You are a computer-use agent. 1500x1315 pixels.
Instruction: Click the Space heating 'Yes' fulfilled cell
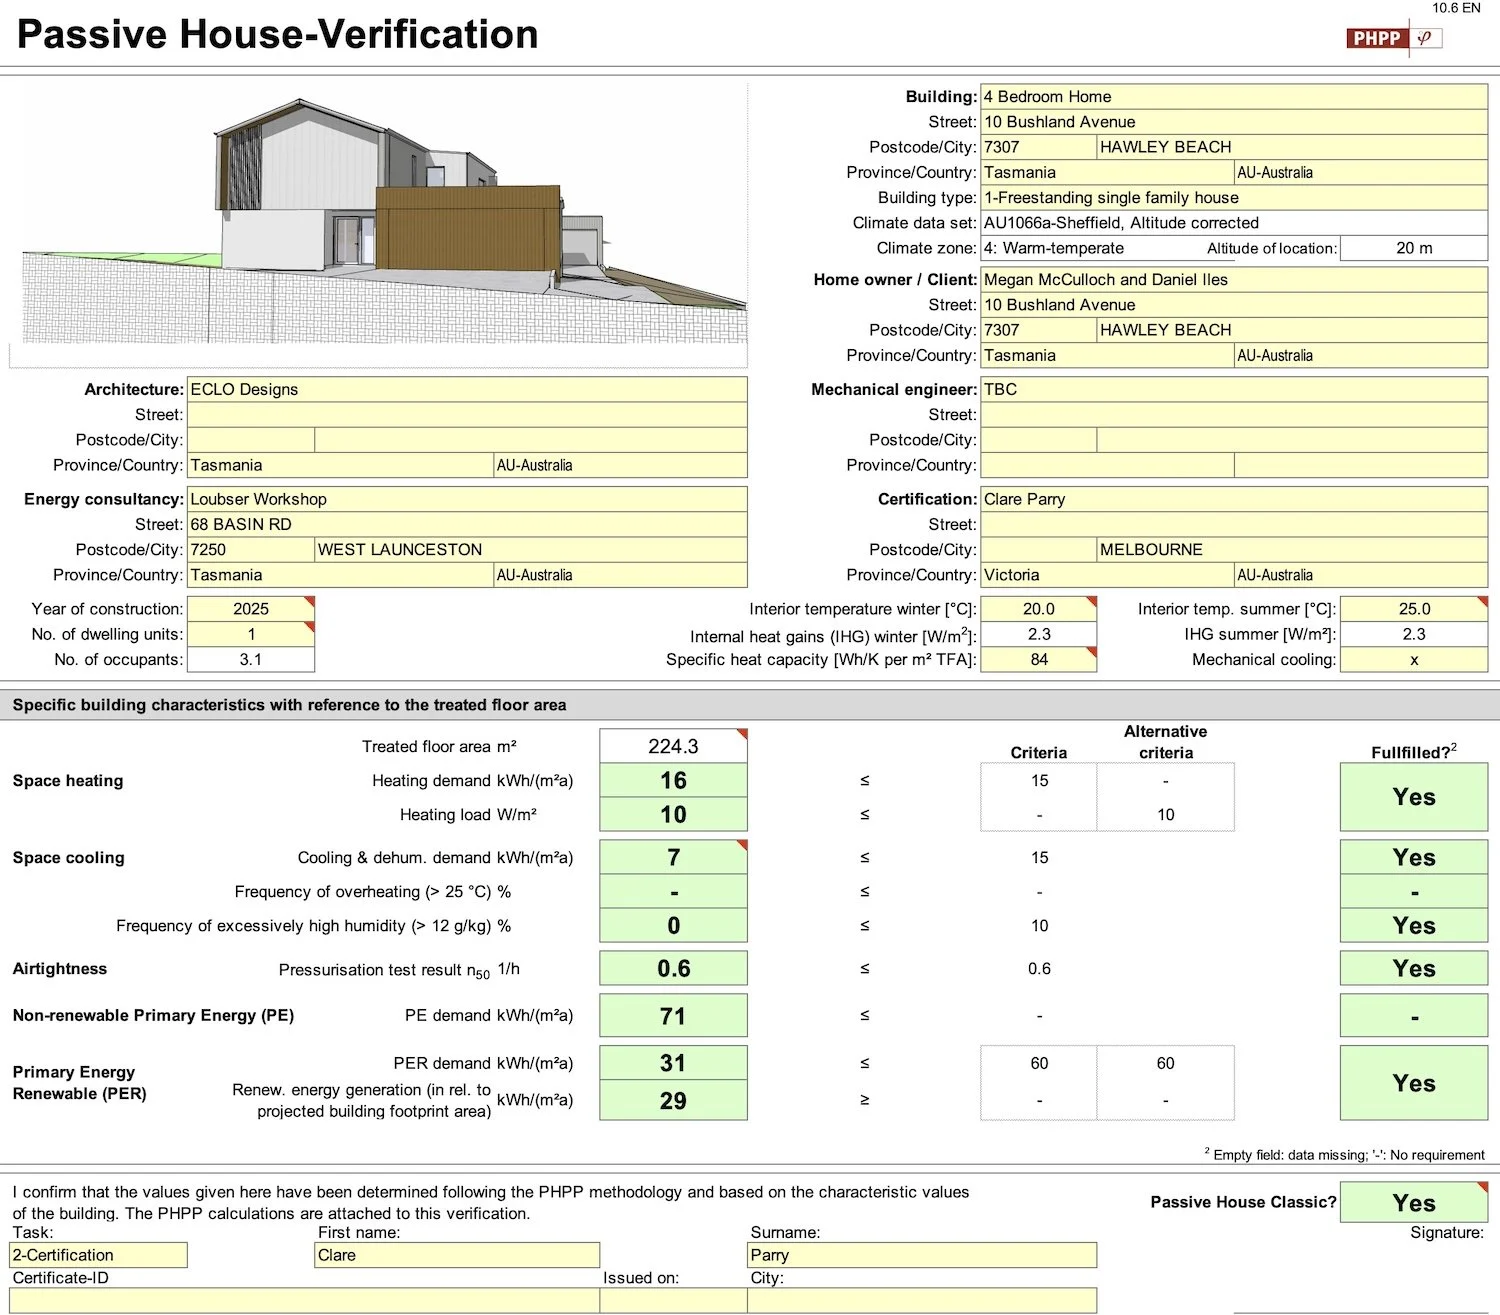[1414, 797]
